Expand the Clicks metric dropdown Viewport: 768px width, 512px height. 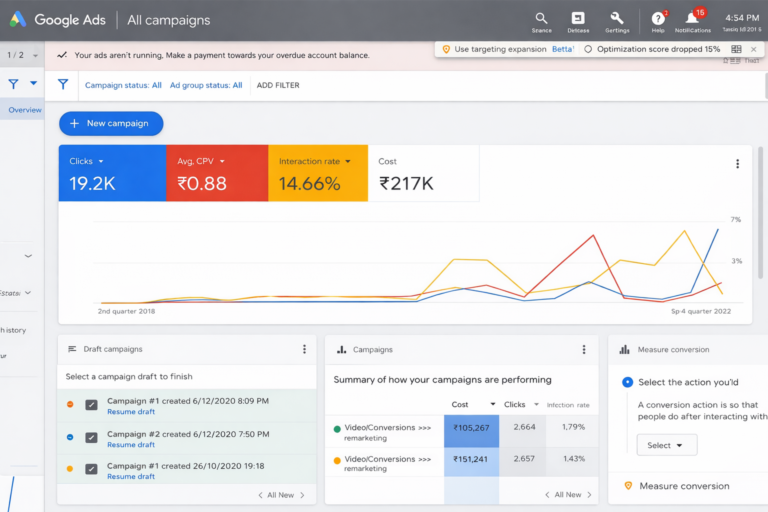pyautogui.click(x=101, y=161)
